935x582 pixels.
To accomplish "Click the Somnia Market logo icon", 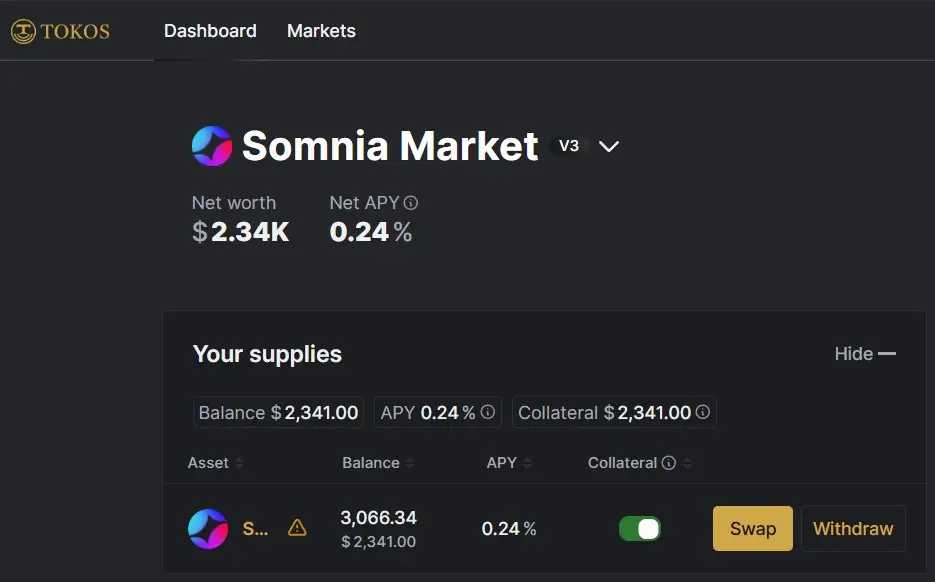I will (x=212, y=146).
